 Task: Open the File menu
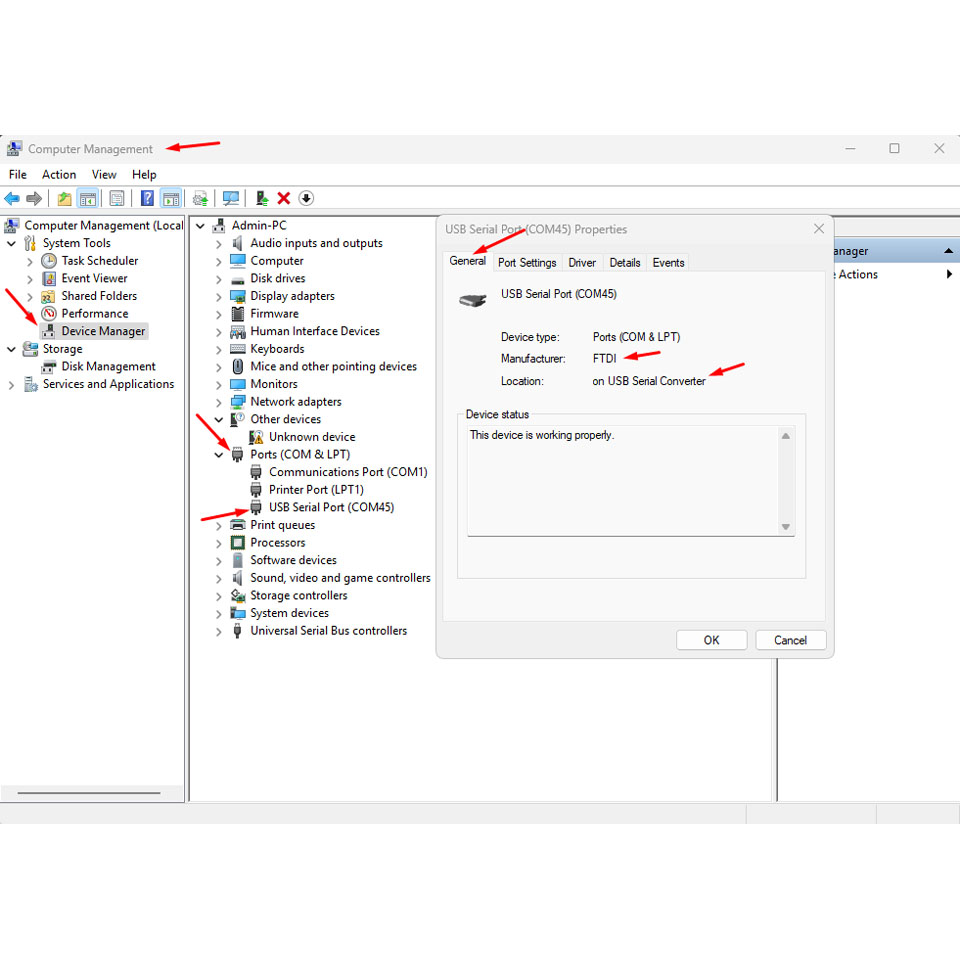pos(18,174)
